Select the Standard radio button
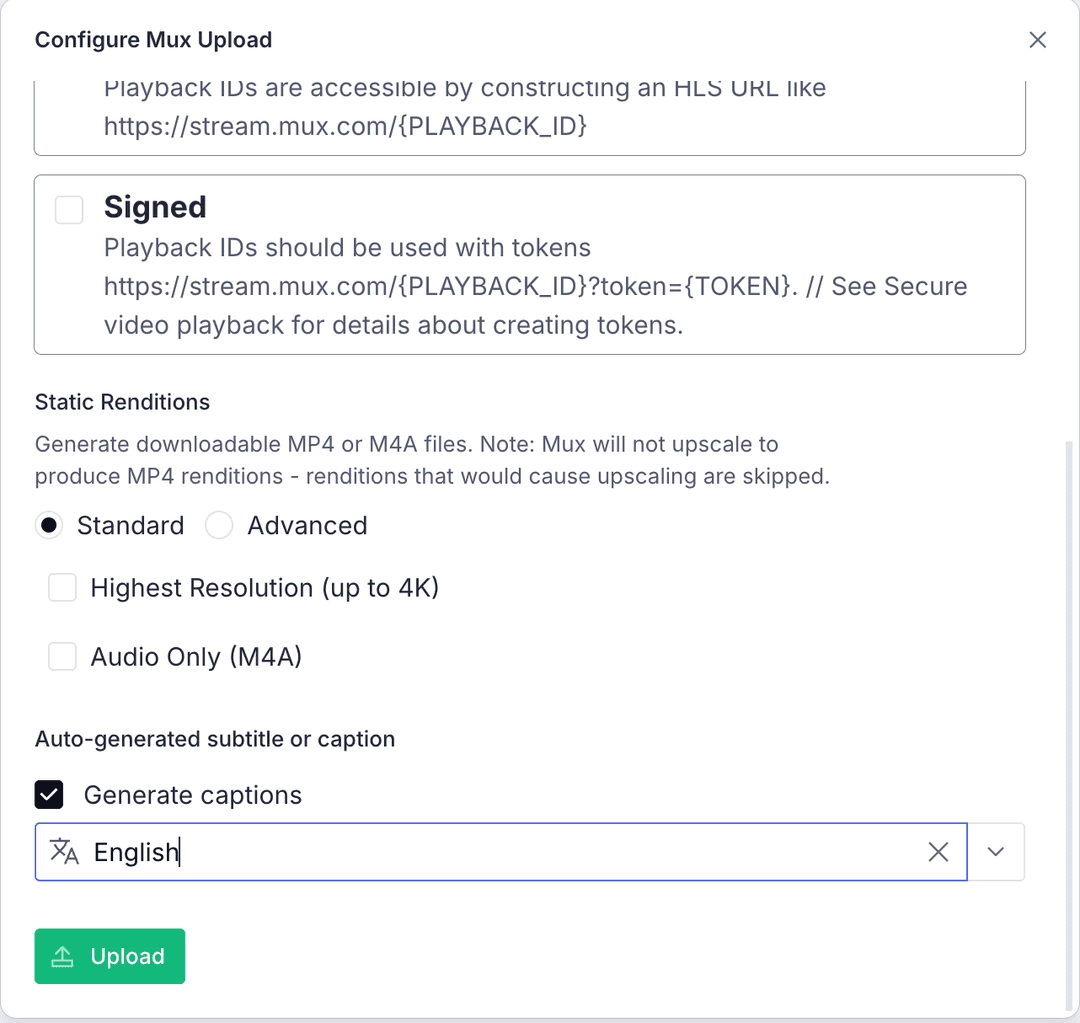1080x1023 pixels. pos(49,526)
